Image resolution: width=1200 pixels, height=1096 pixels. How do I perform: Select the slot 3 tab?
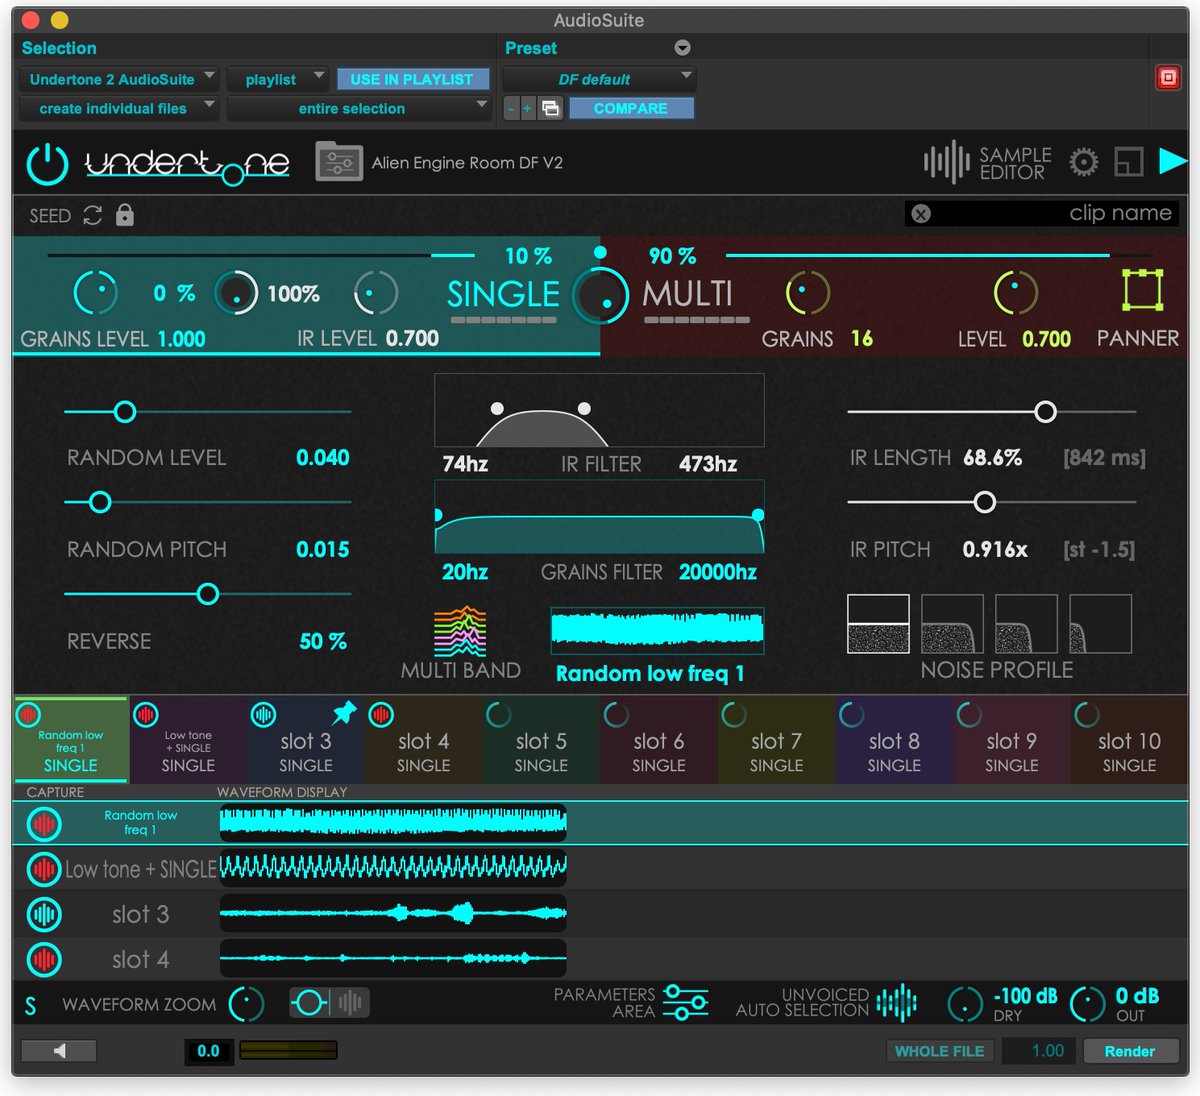(305, 741)
